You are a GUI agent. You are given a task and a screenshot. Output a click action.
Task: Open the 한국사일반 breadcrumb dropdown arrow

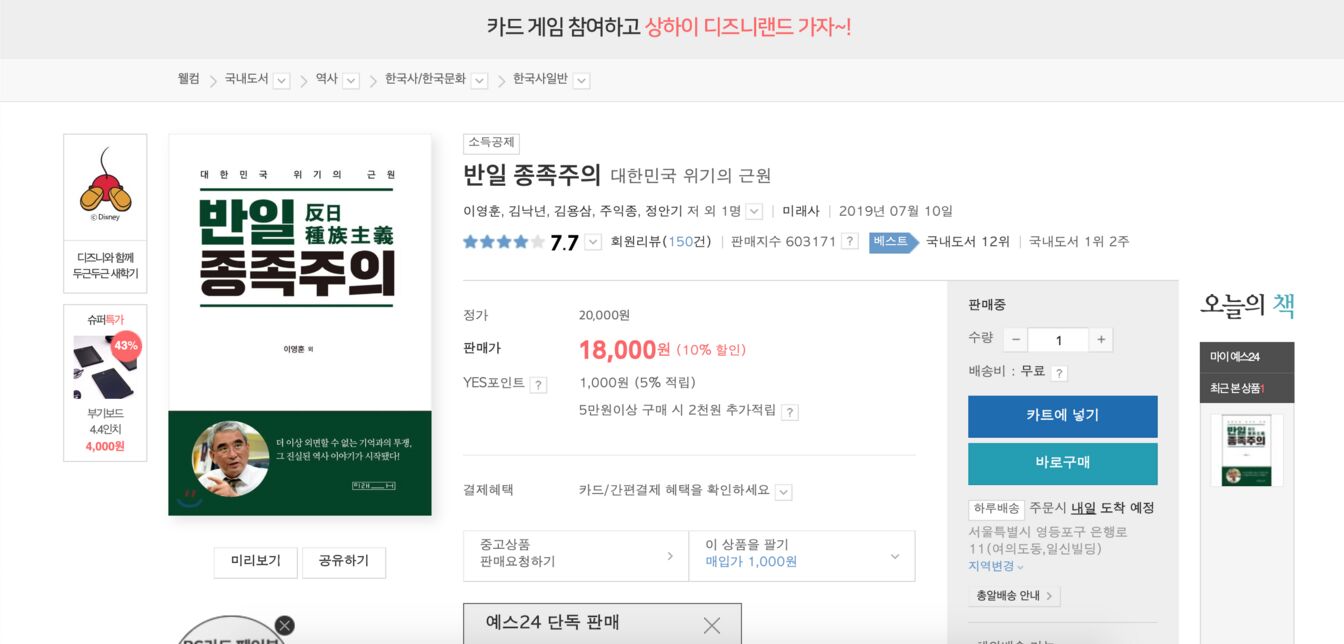click(582, 80)
